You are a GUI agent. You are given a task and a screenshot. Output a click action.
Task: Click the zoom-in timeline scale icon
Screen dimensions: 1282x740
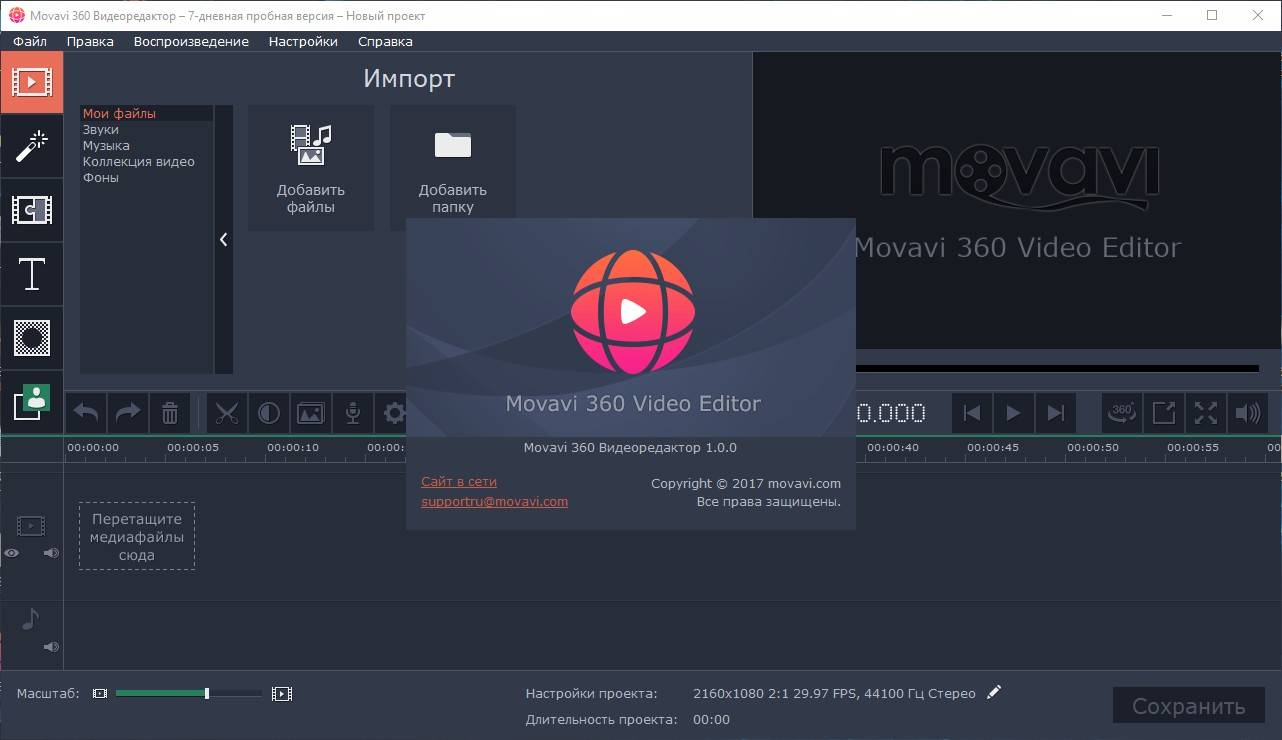click(282, 693)
